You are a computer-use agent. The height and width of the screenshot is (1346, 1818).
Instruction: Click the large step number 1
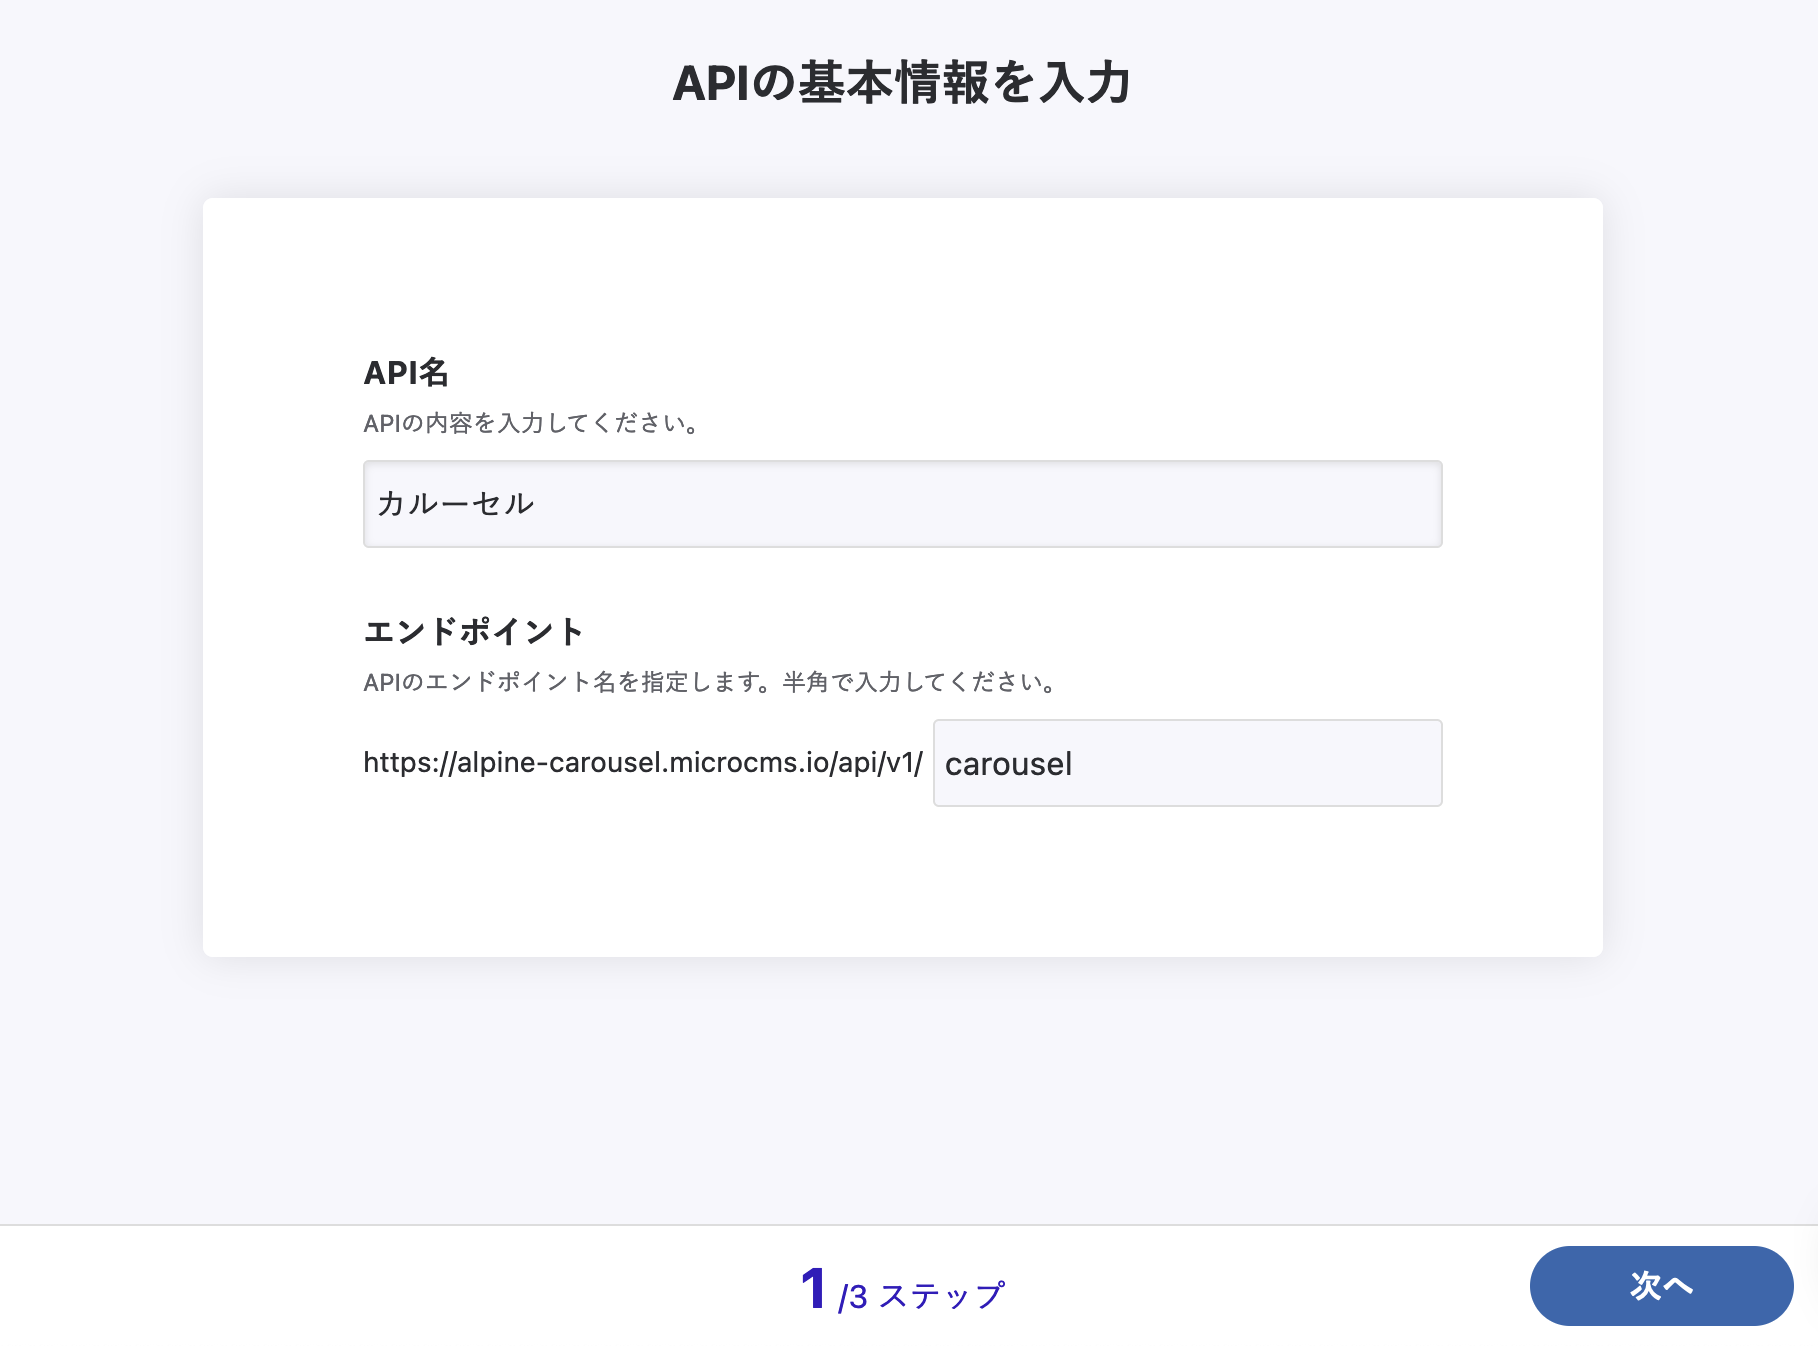813,1288
